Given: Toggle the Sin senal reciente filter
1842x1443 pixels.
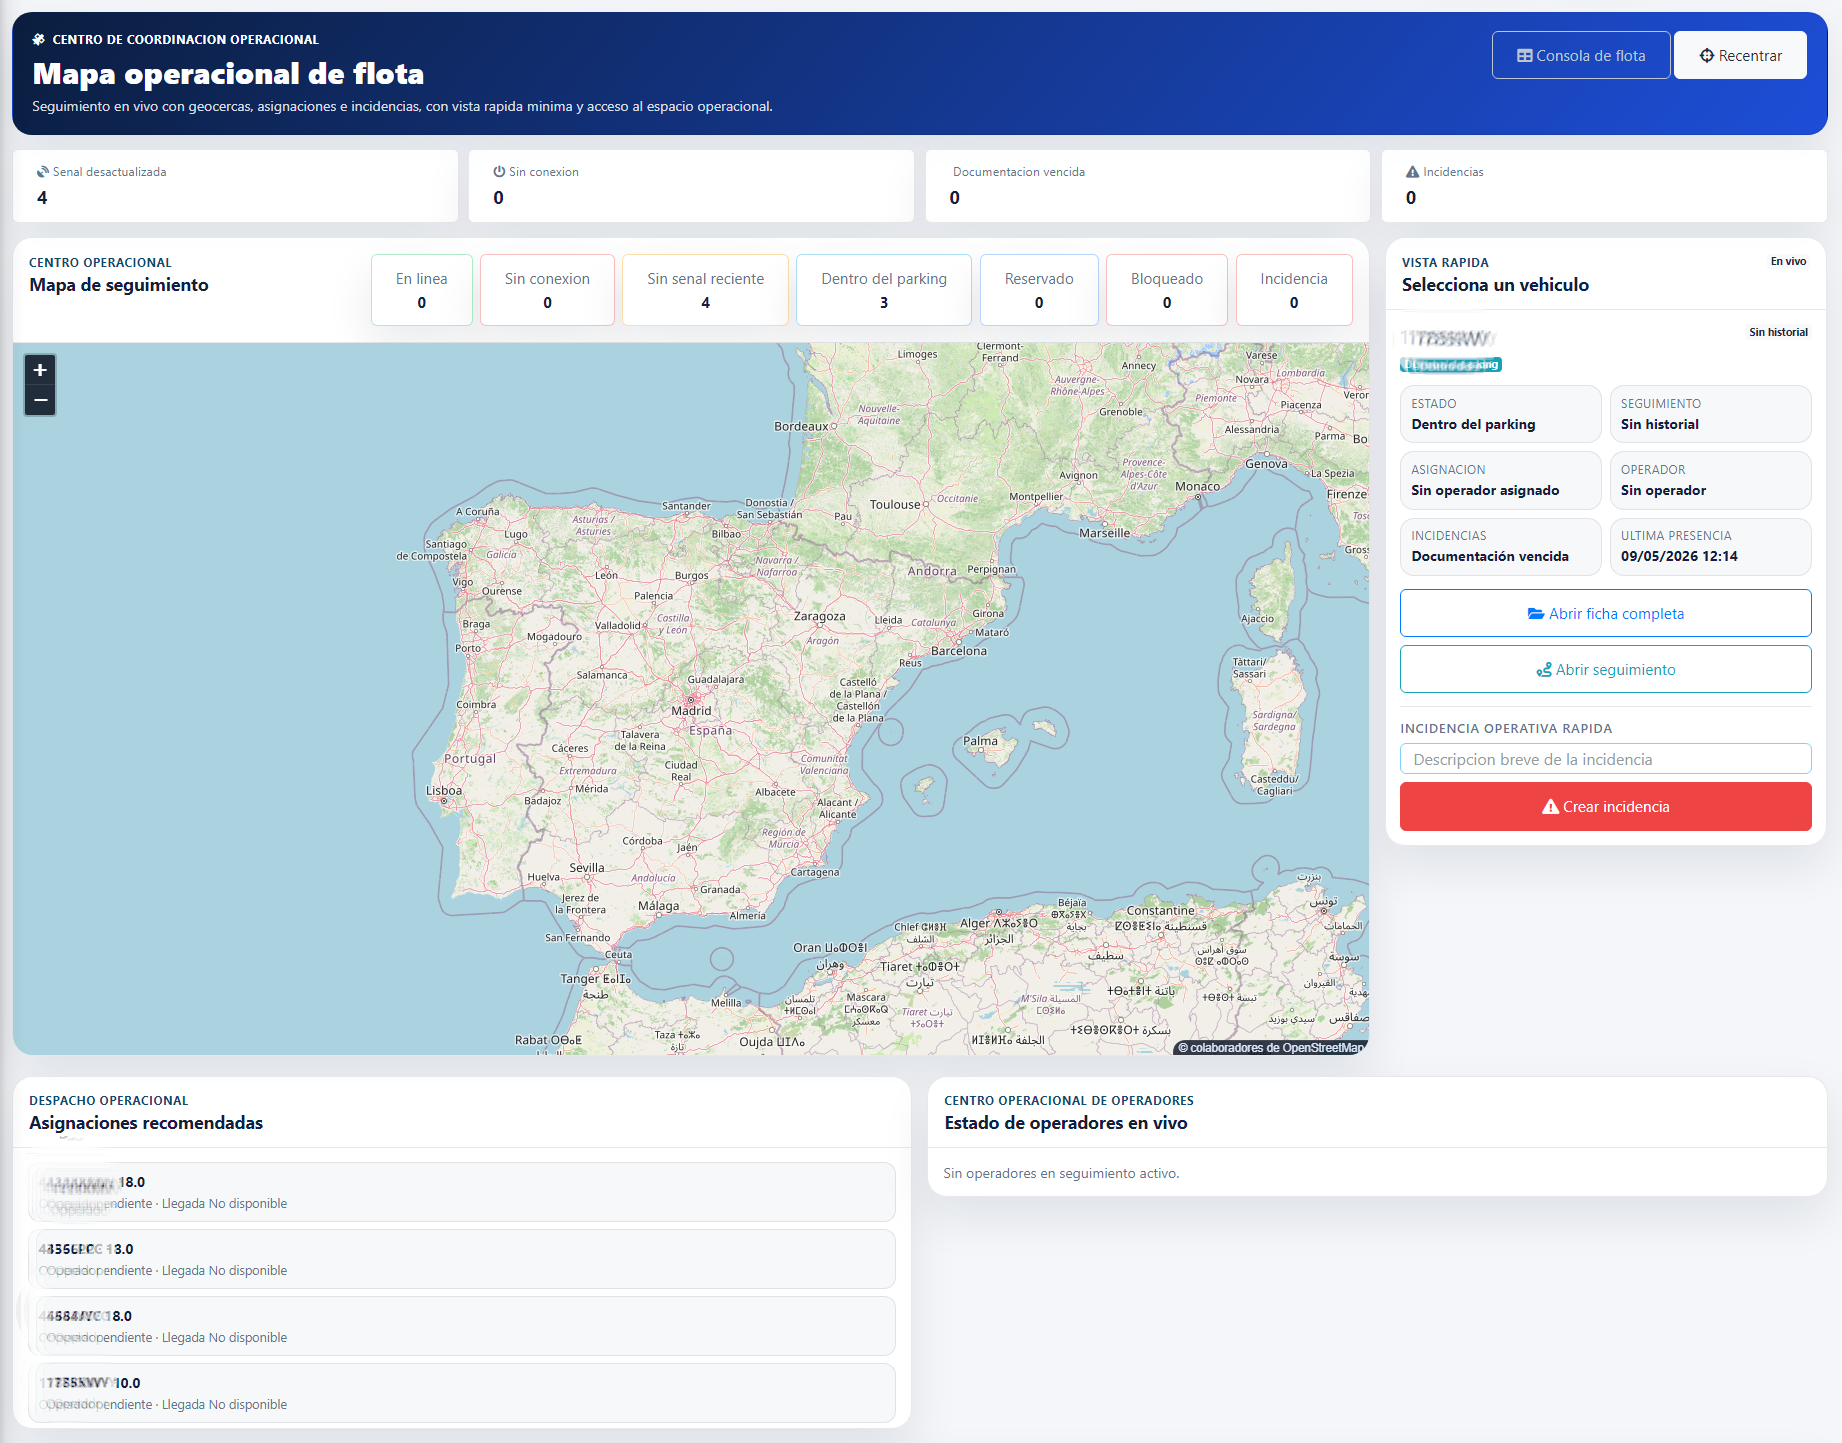Looking at the screenshot, I should tap(705, 290).
